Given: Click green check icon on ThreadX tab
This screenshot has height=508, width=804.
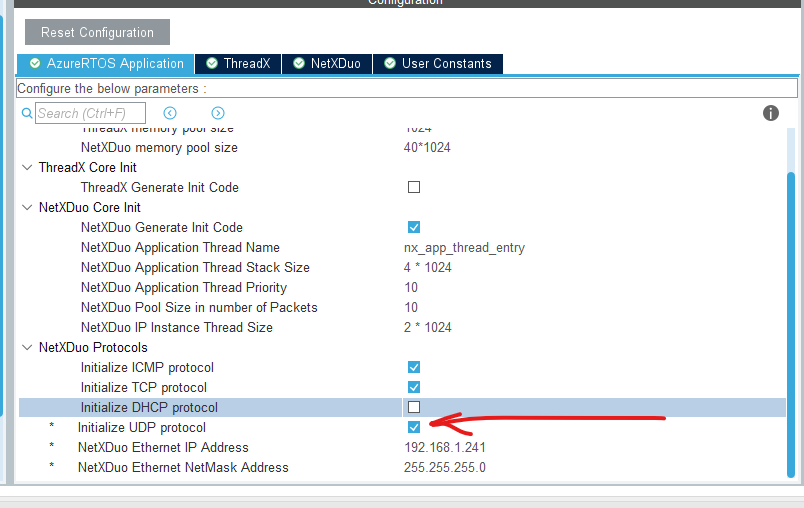Looking at the screenshot, I should tap(212, 63).
